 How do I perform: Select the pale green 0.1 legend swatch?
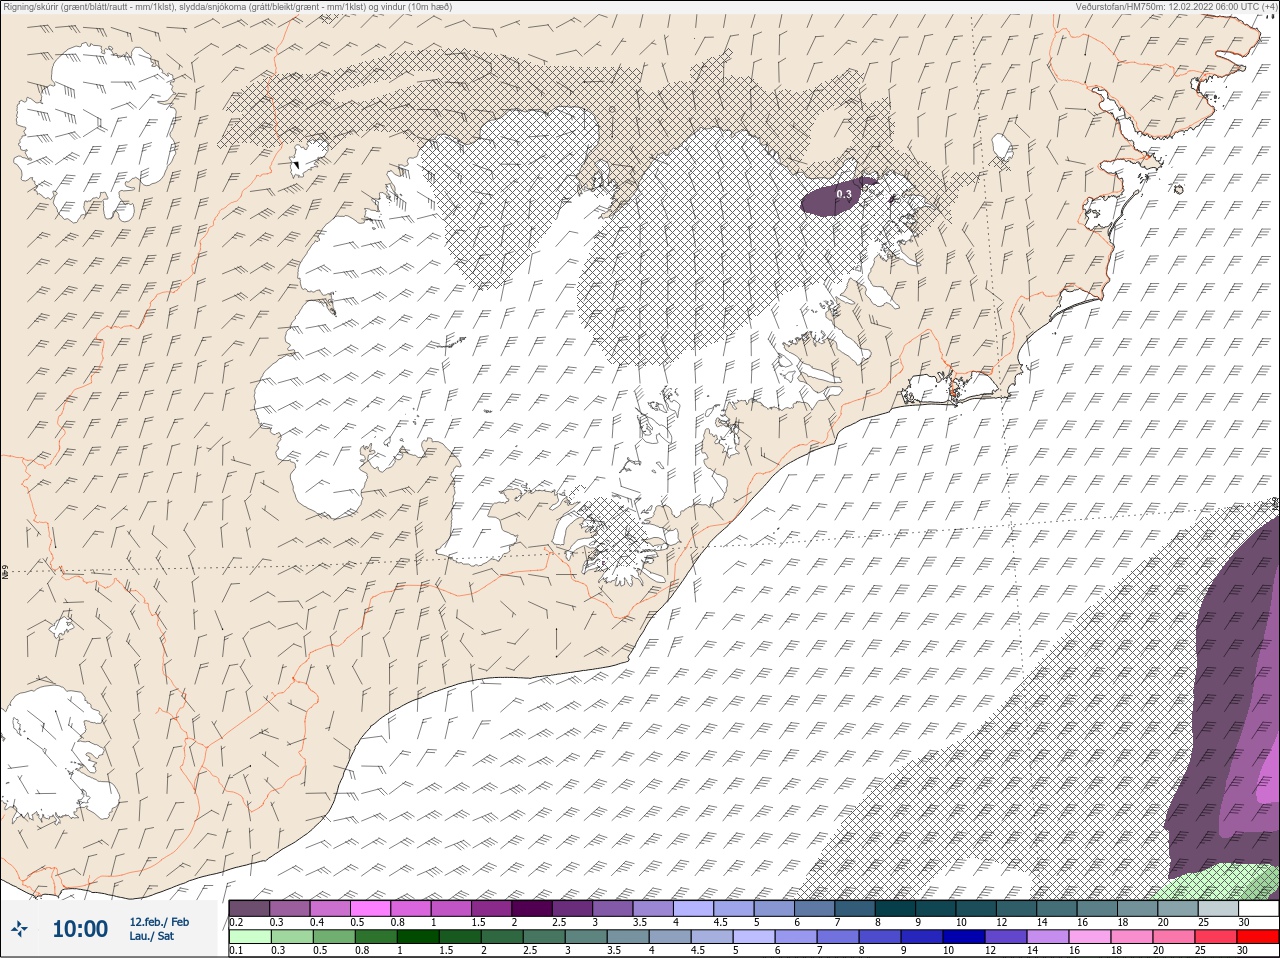coord(249,937)
